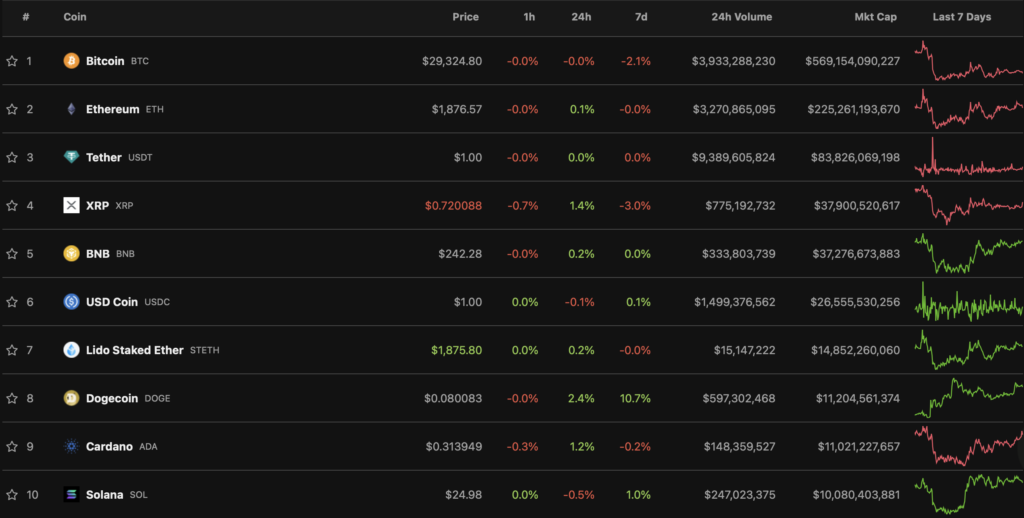Click the BNB coin logo
This screenshot has width=1024, height=518.
point(71,253)
